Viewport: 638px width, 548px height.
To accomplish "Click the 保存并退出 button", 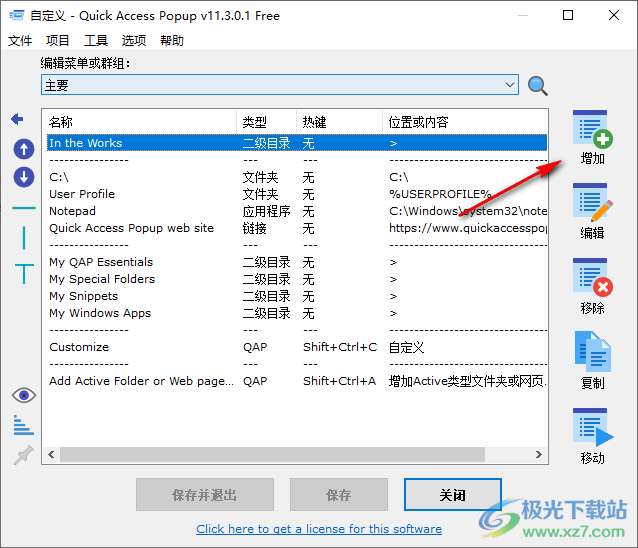I will coord(205,495).
